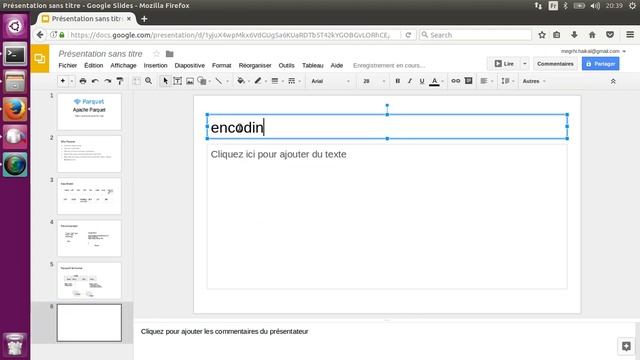640x360 pixels.
Task: Click the explore button at bottom right
Action: pos(626,347)
